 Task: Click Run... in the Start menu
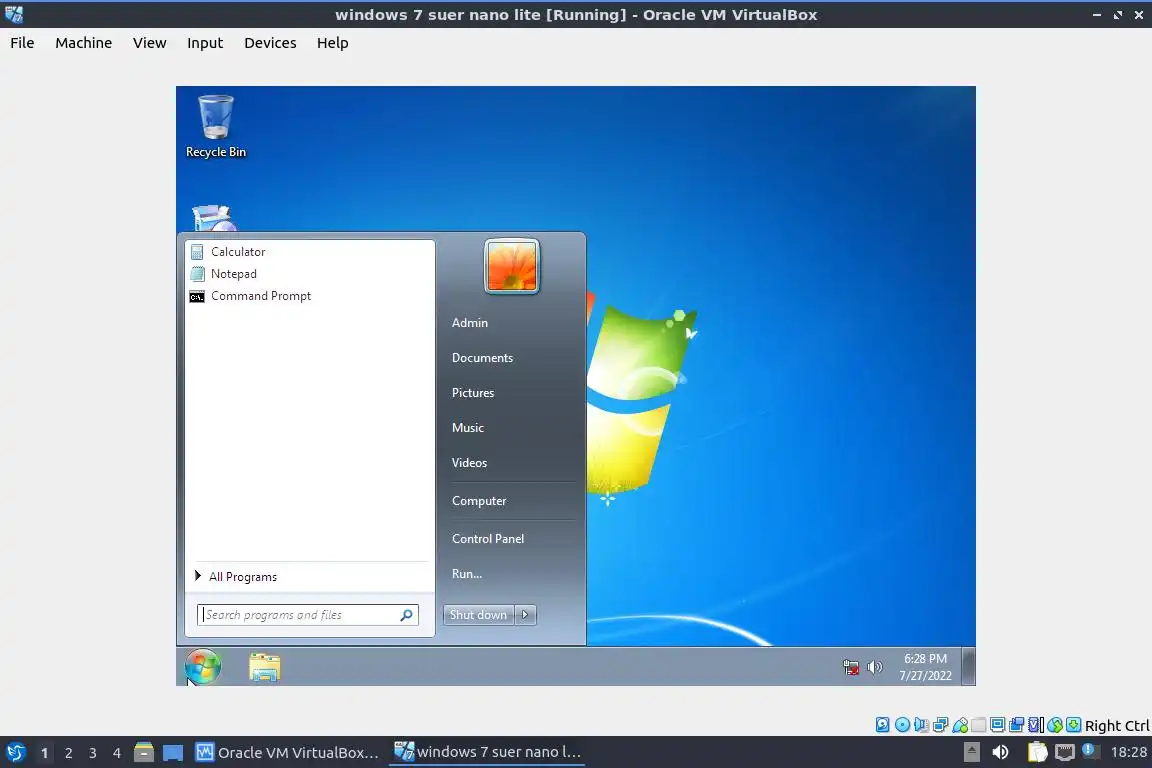467,574
